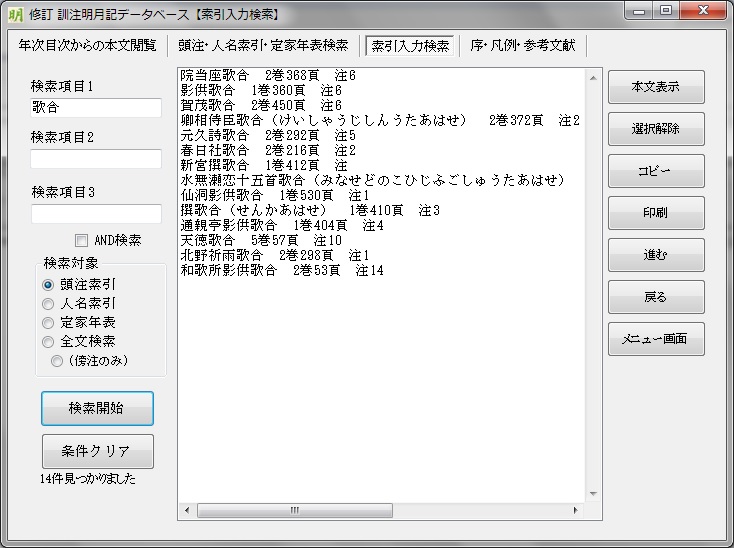The height and width of the screenshot is (548, 734).
Task: Switch to 頭注・人名索引・定家年表検索 tab
Action: (263, 45)
